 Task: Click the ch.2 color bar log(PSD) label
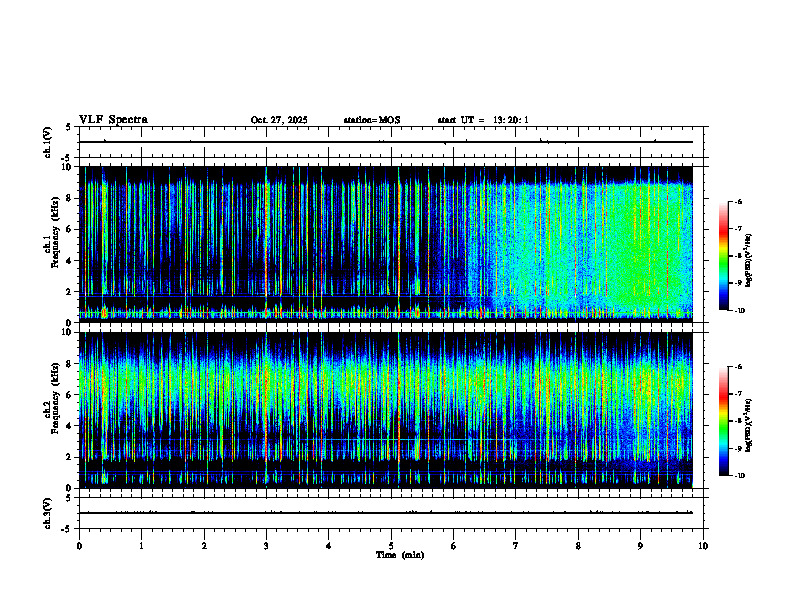(749, 425)
